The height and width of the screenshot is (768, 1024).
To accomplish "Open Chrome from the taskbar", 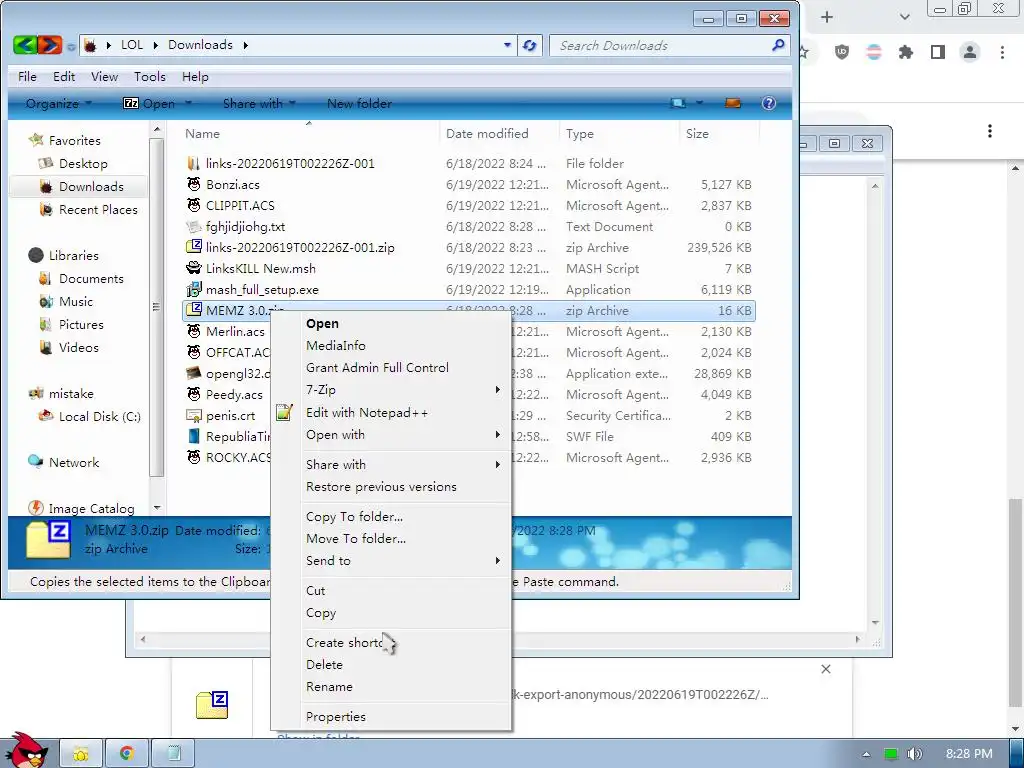I will [x=127, y=754].
